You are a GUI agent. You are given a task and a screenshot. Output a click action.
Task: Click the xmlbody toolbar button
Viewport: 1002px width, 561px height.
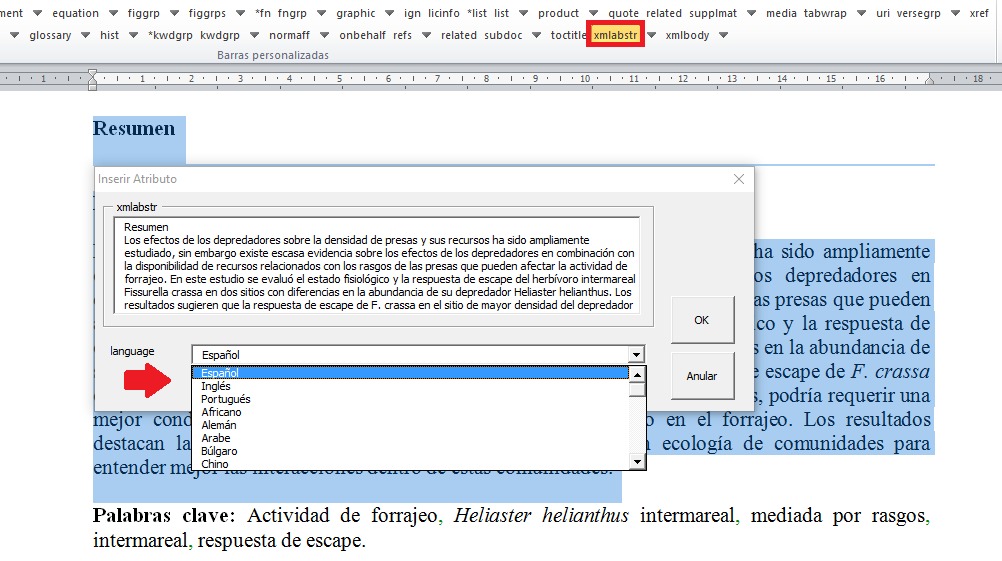(687, 35)
